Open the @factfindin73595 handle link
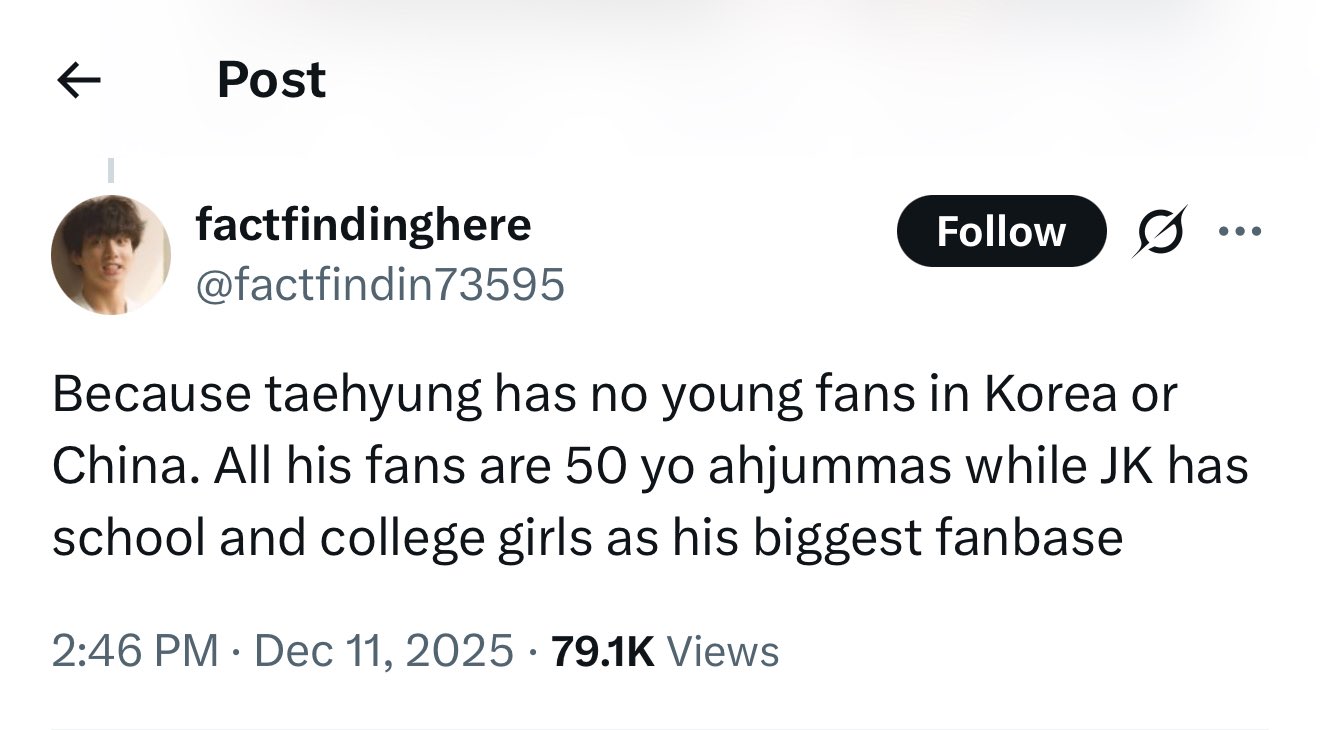Viewport: 1320px width, 730px height. pos(380,286)
